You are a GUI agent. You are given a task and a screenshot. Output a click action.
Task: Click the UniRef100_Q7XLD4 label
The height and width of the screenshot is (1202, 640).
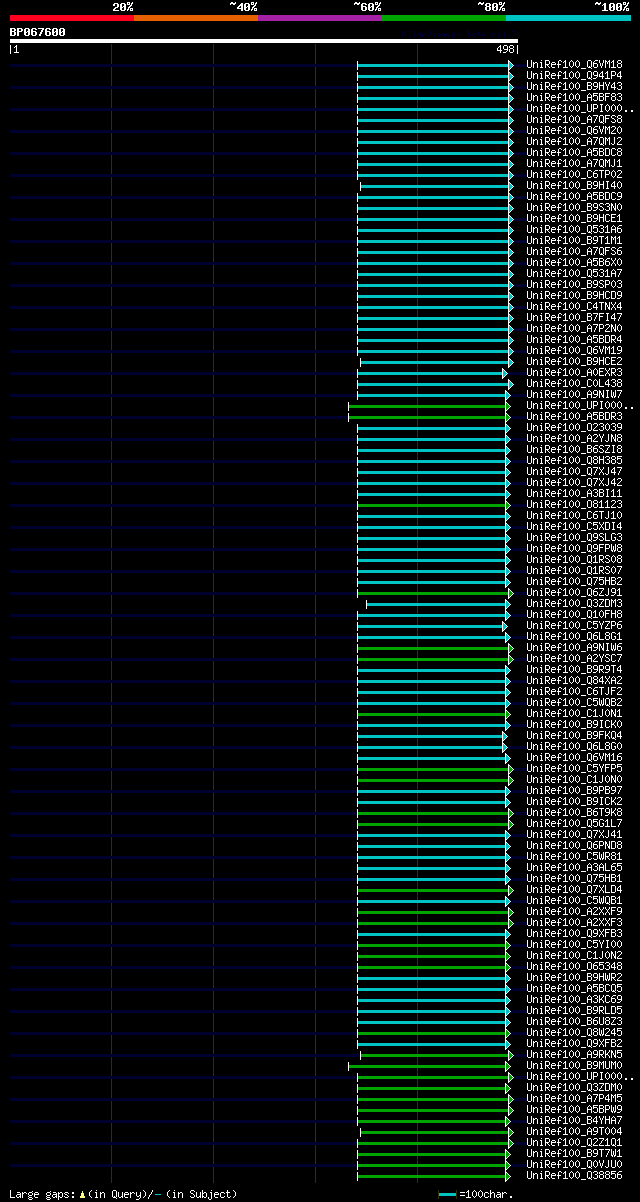click(574, 889)
